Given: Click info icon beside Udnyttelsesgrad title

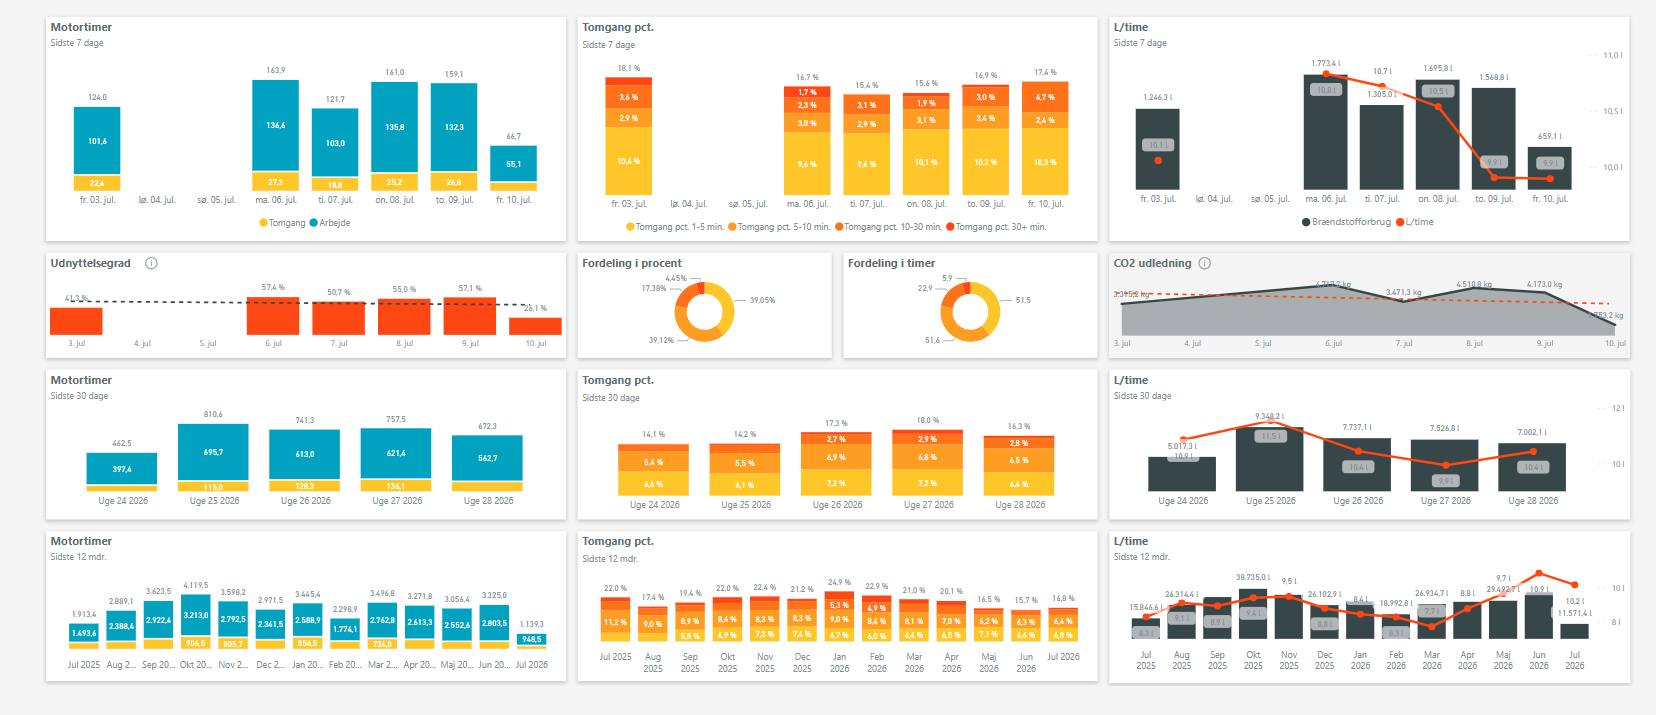Looking at the screenshot, I should pyautogui.click(x=151, y=264).
